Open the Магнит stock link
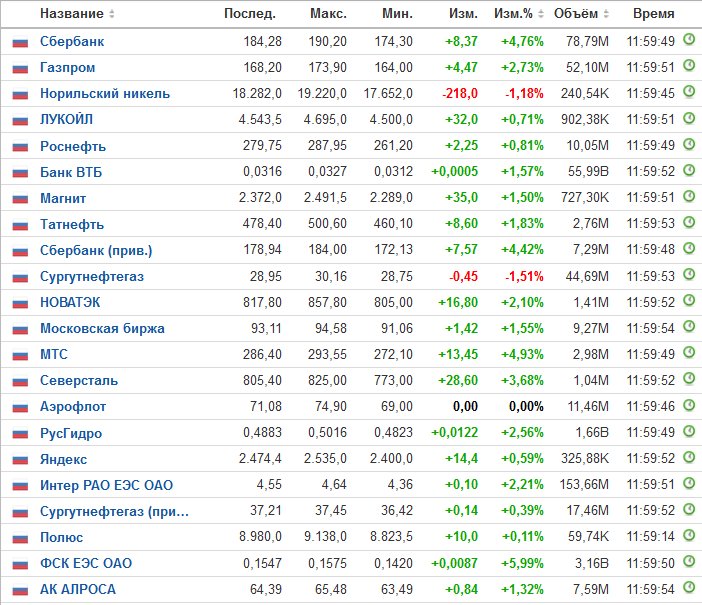Image resolution: width=702 pixels, height=605 pixels. click(63, 198)
